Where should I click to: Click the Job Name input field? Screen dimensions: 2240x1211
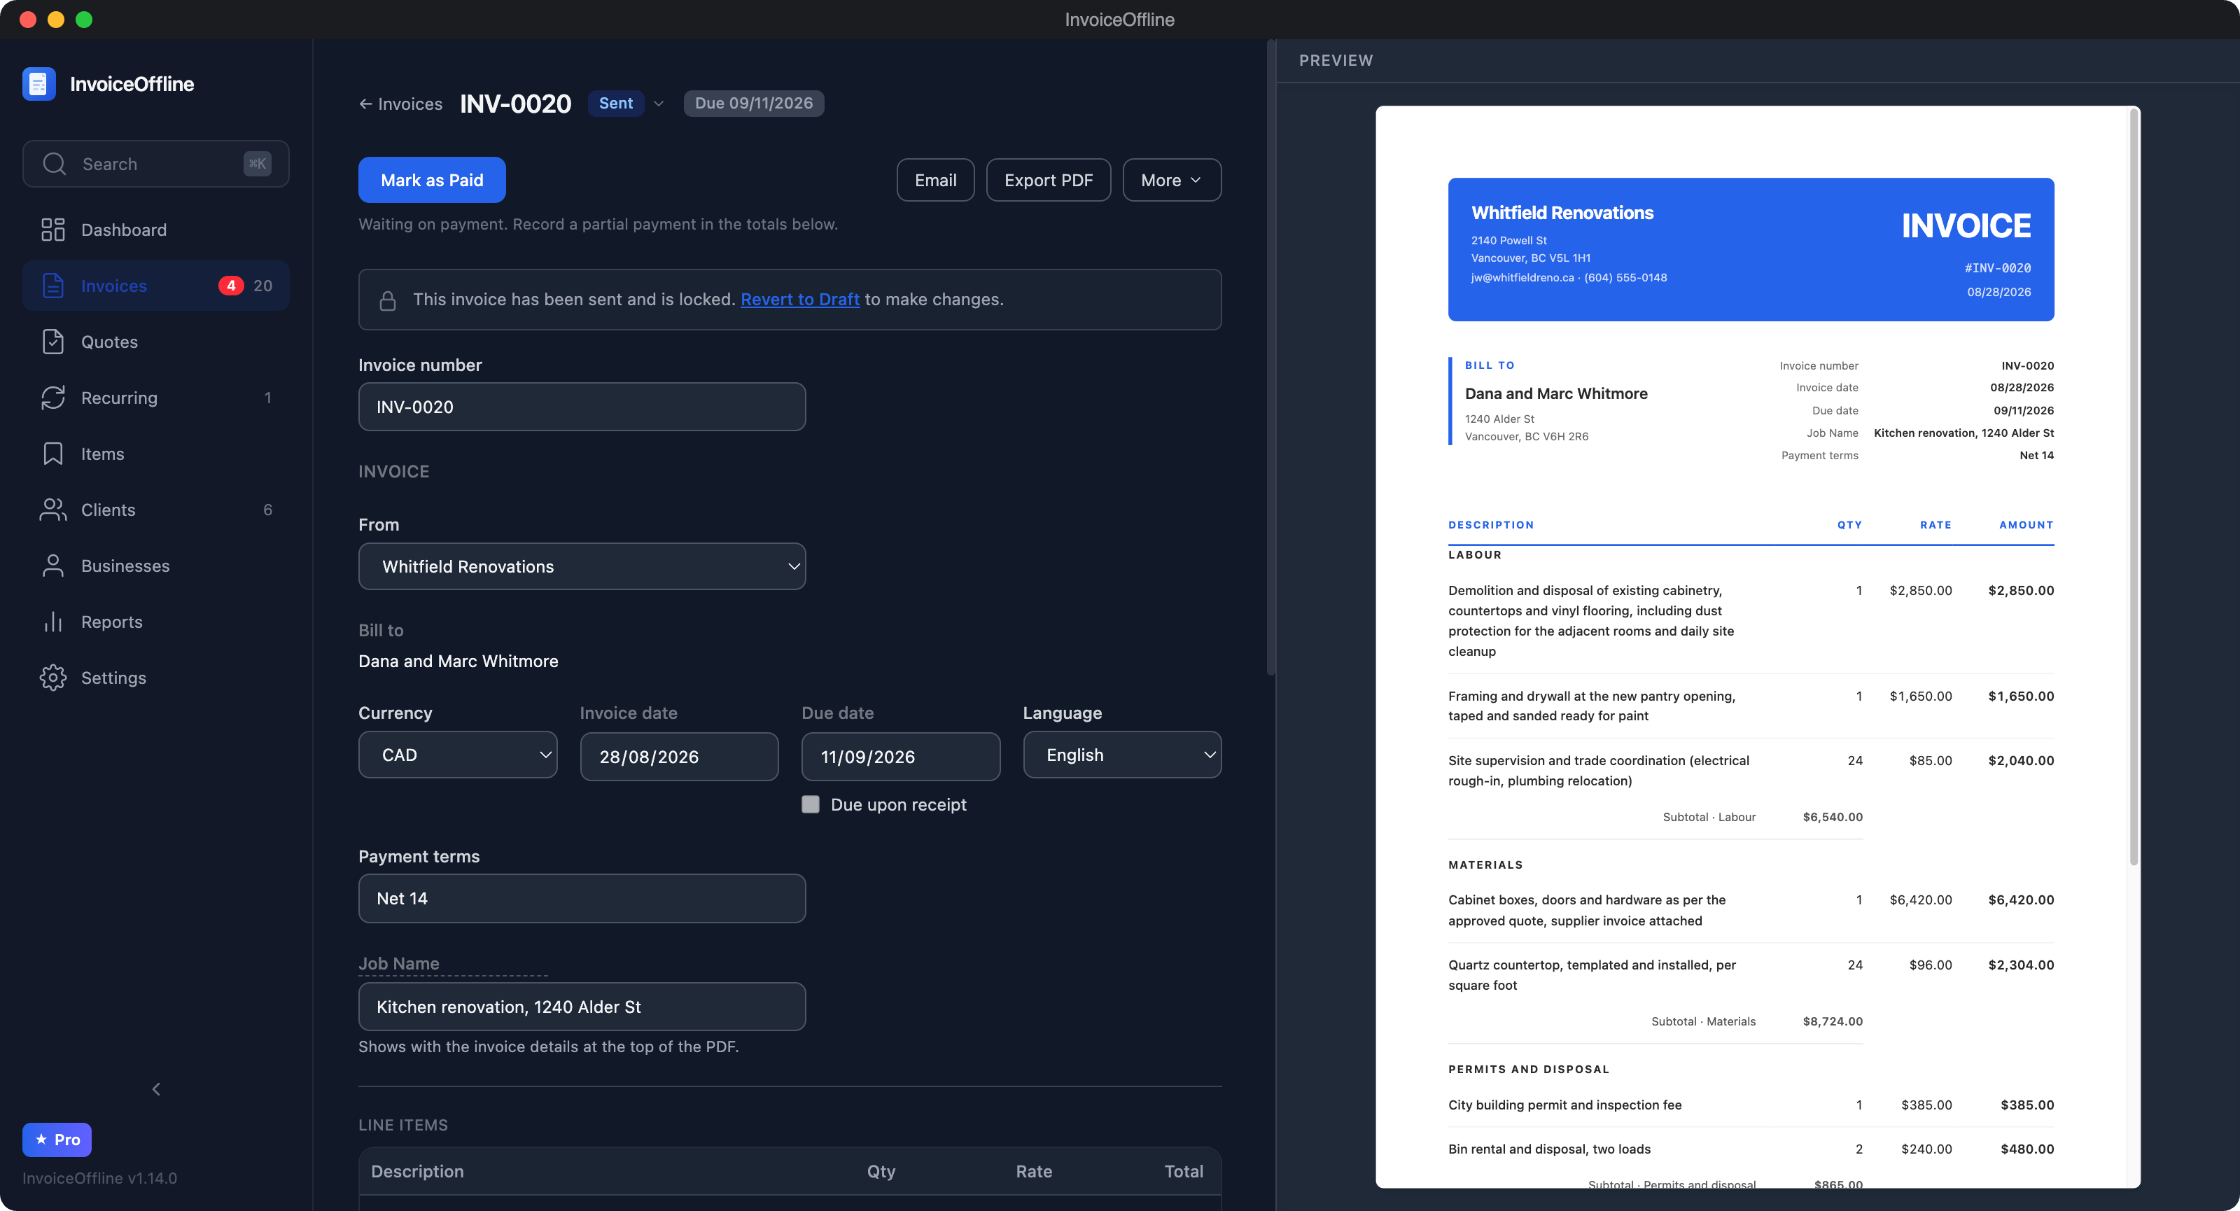582,1007
